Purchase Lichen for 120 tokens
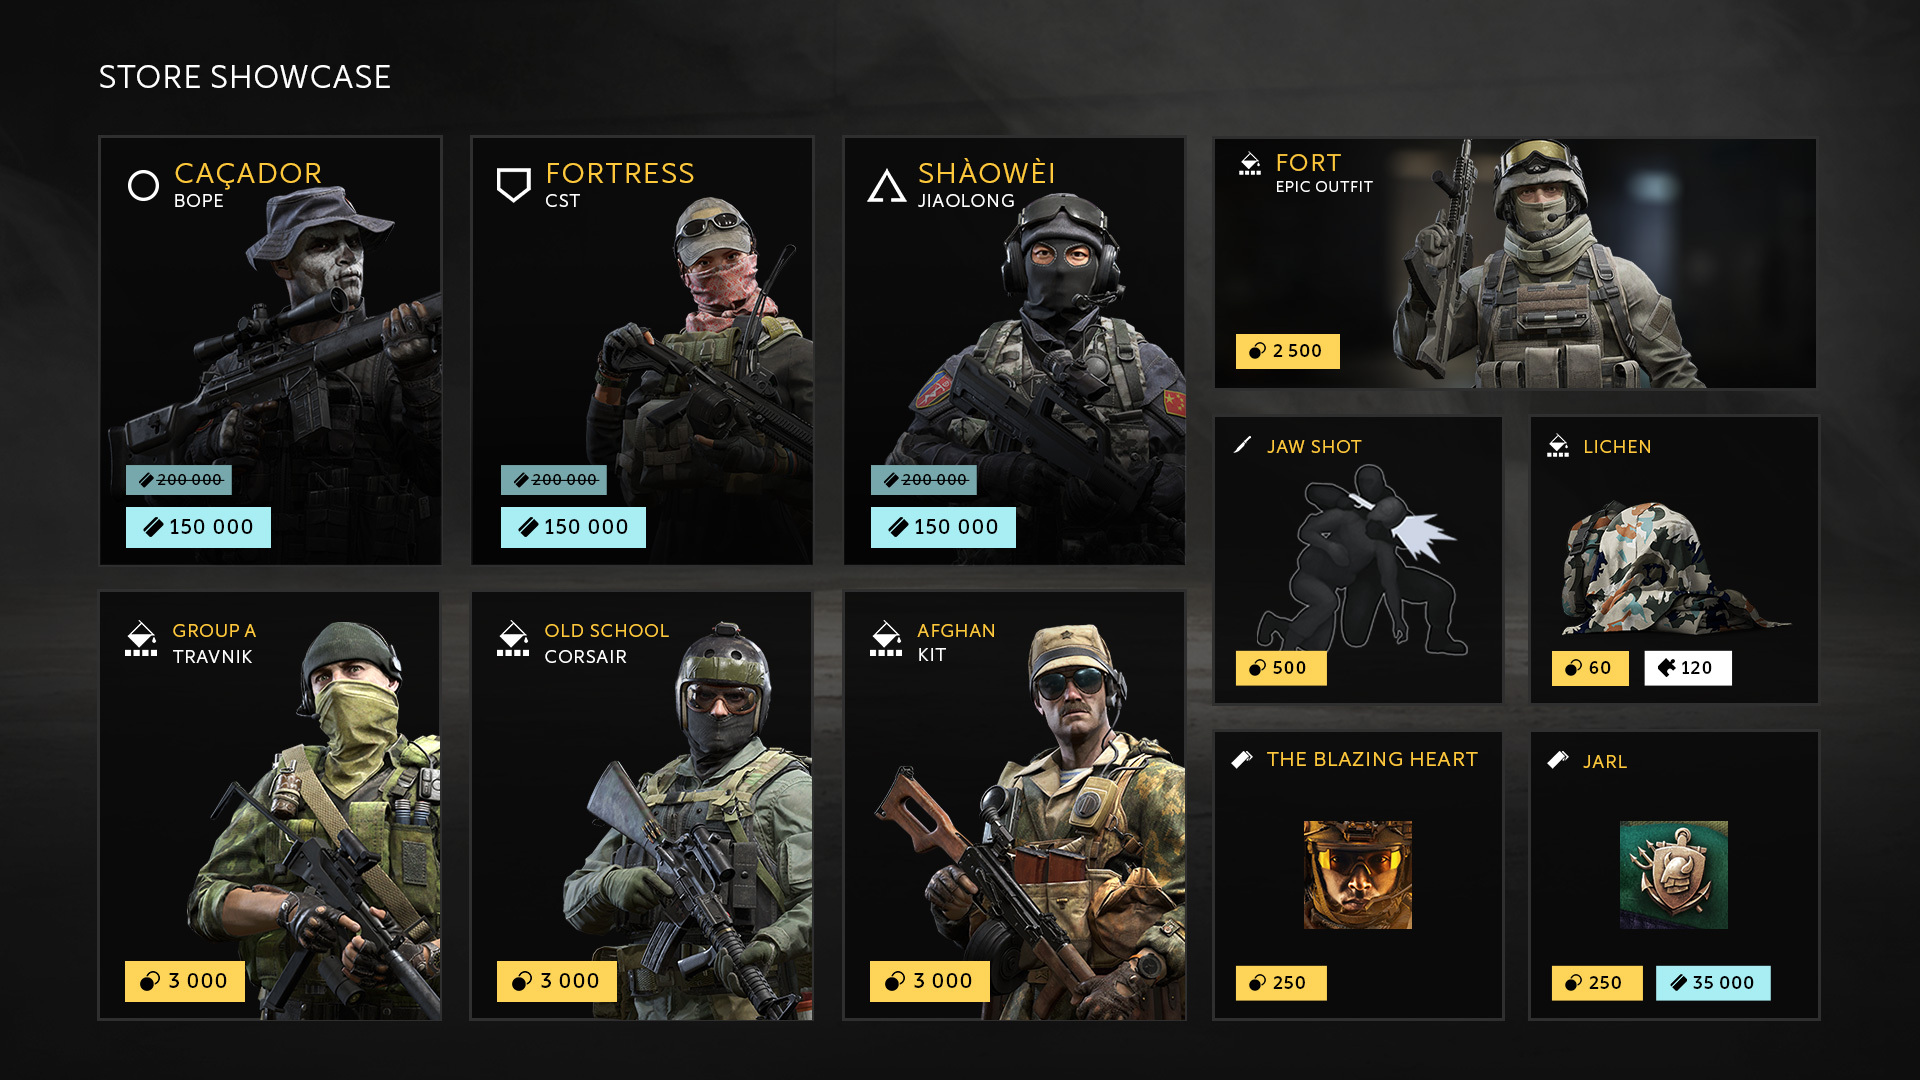The width and height of the screenshot is (1920, 1080). click(1688, 668)
